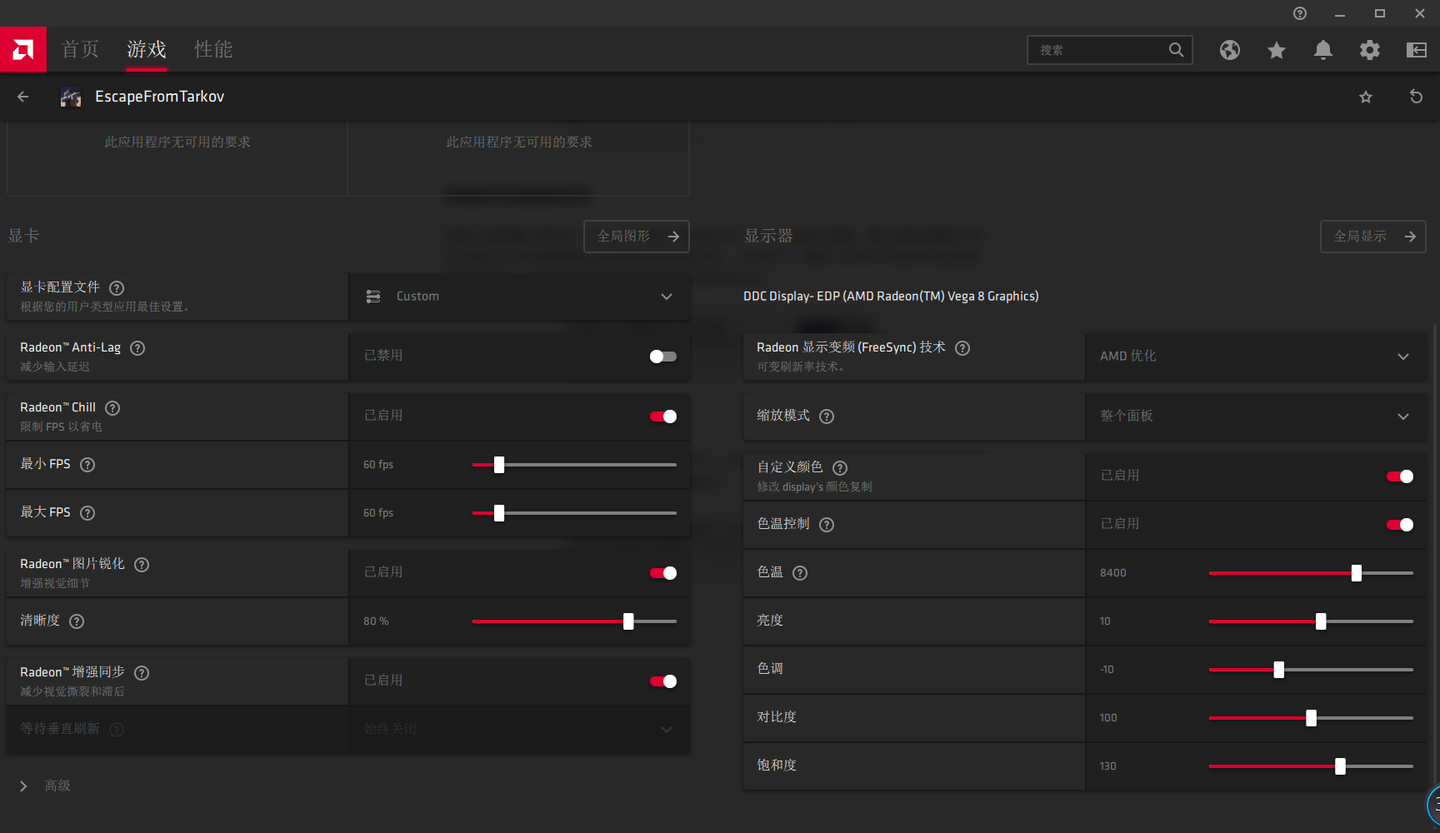Viewport: 1440px width, 833px height.
Task: Reset the EscapeFromTarkov profile with the reset icon
Action: pyautogui.click(x=1416, y=97)
